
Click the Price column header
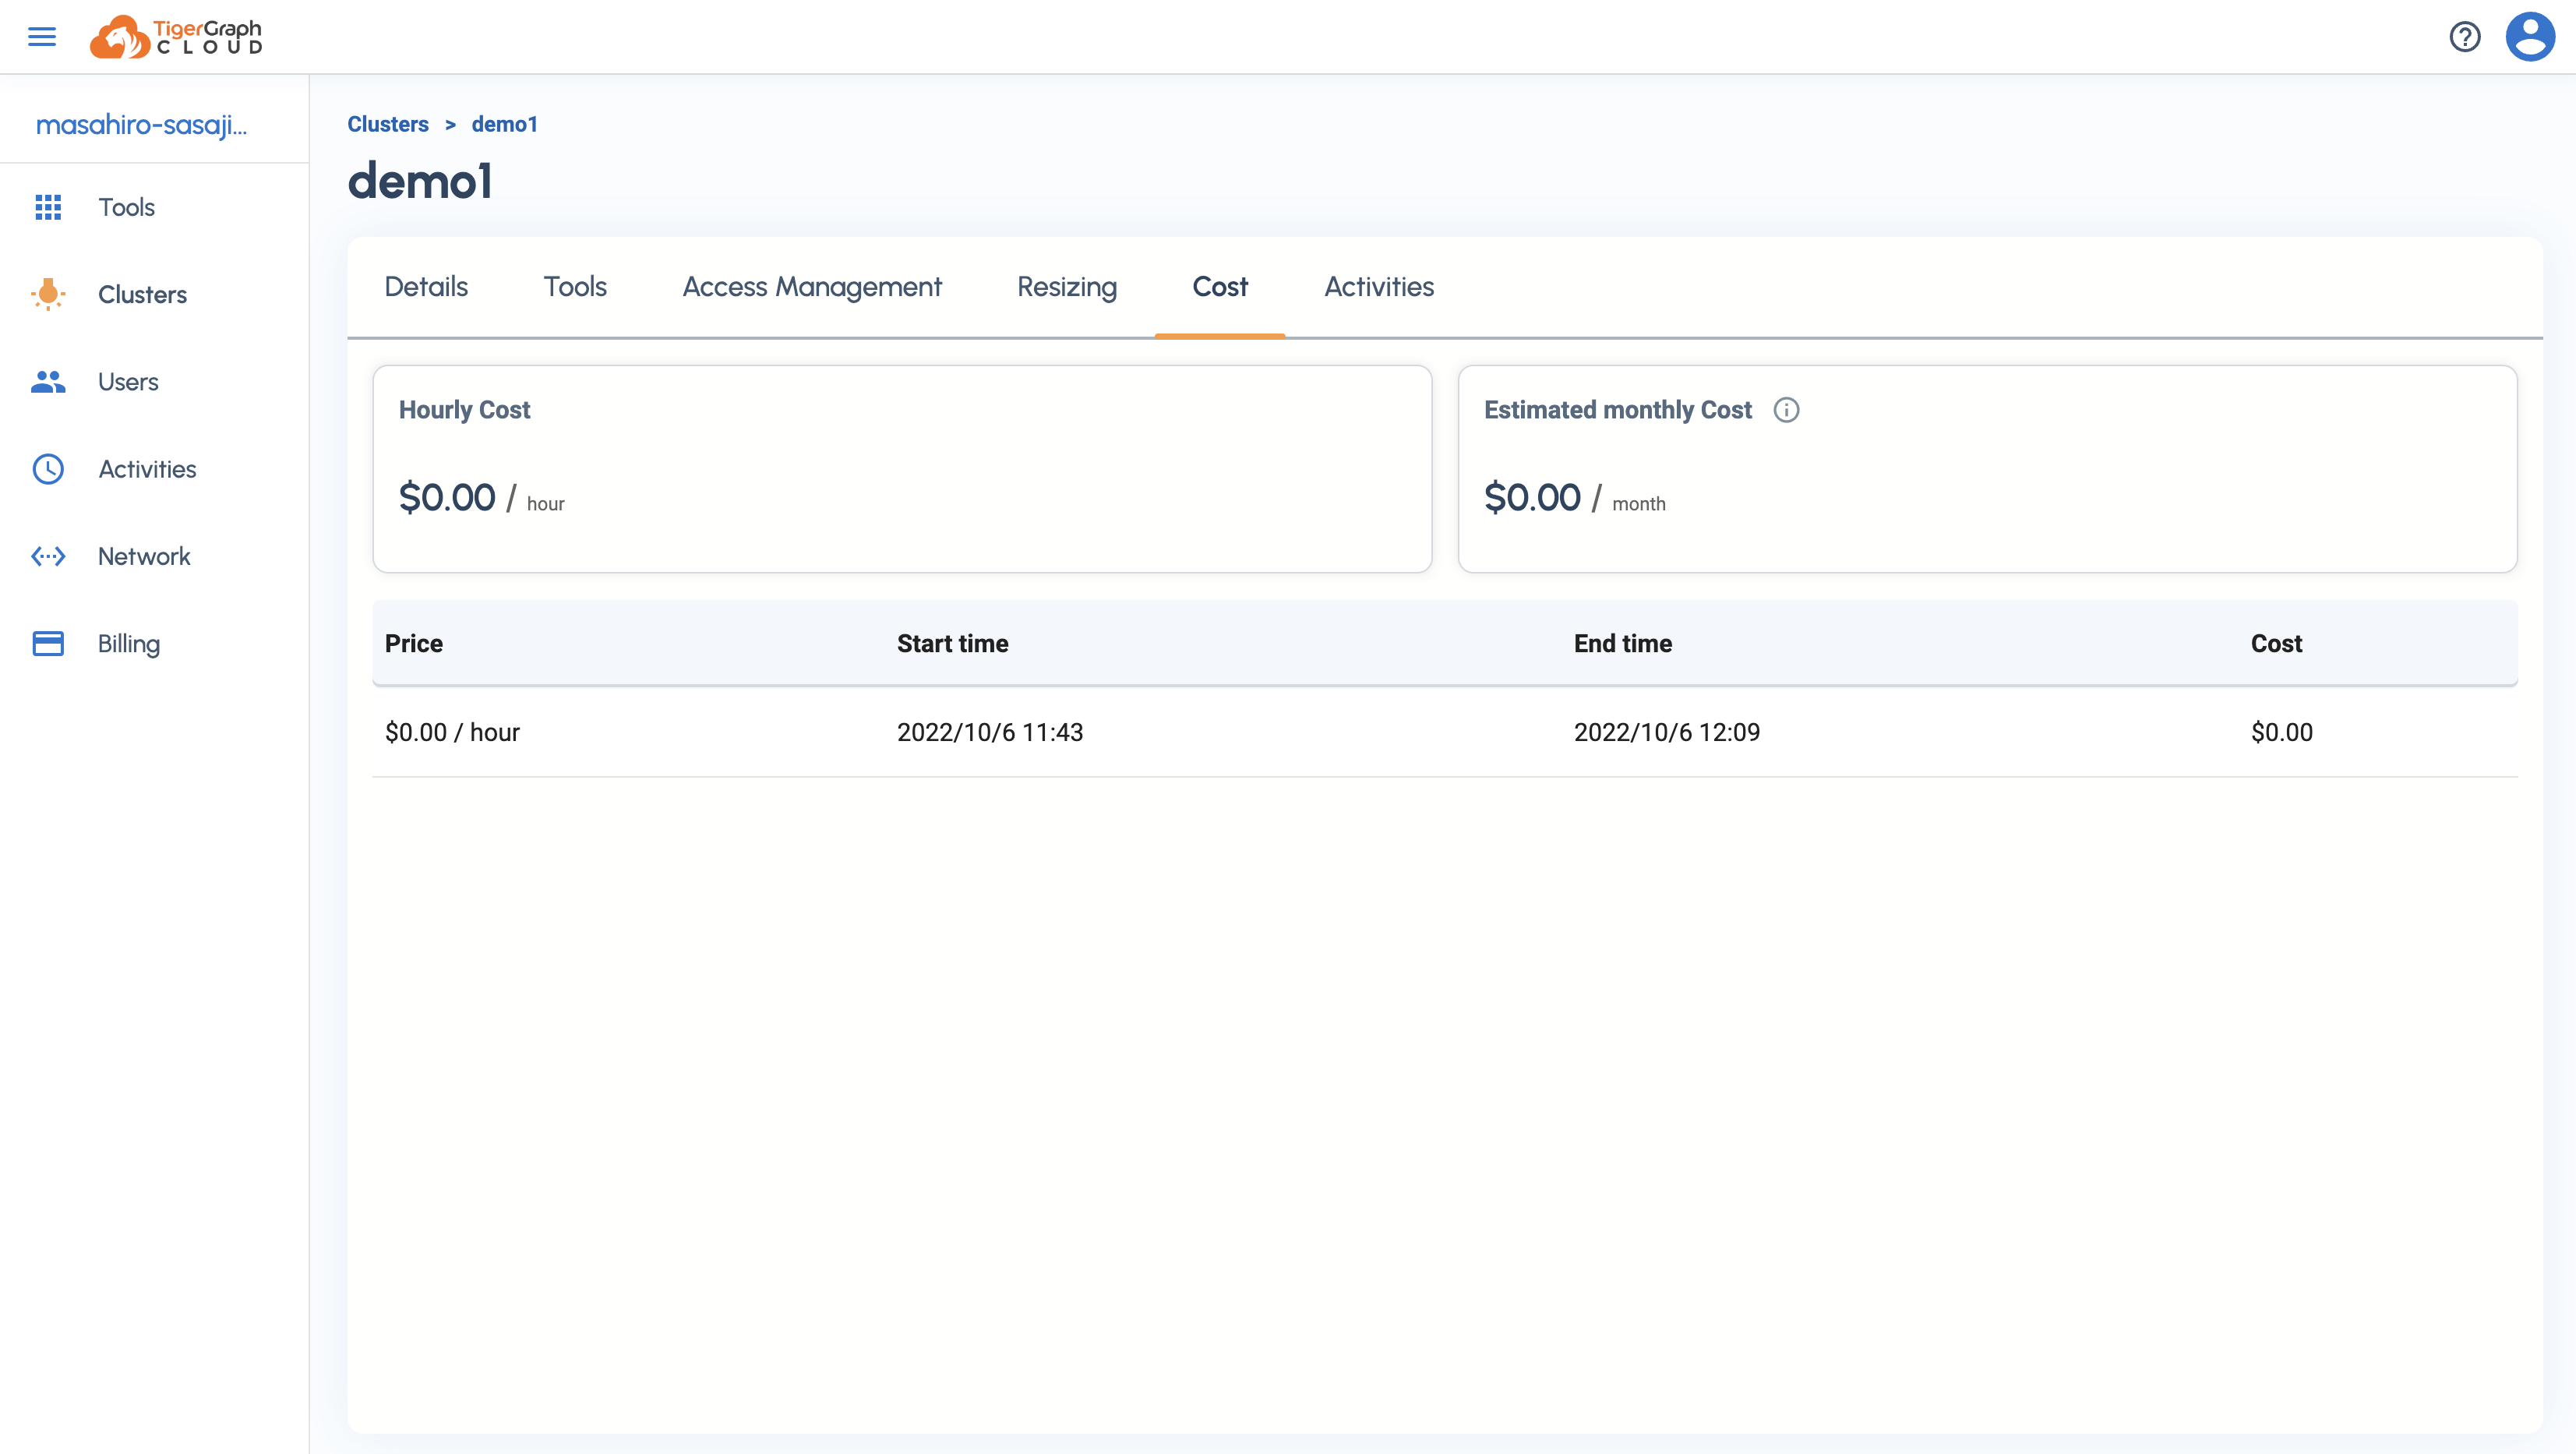414,643
